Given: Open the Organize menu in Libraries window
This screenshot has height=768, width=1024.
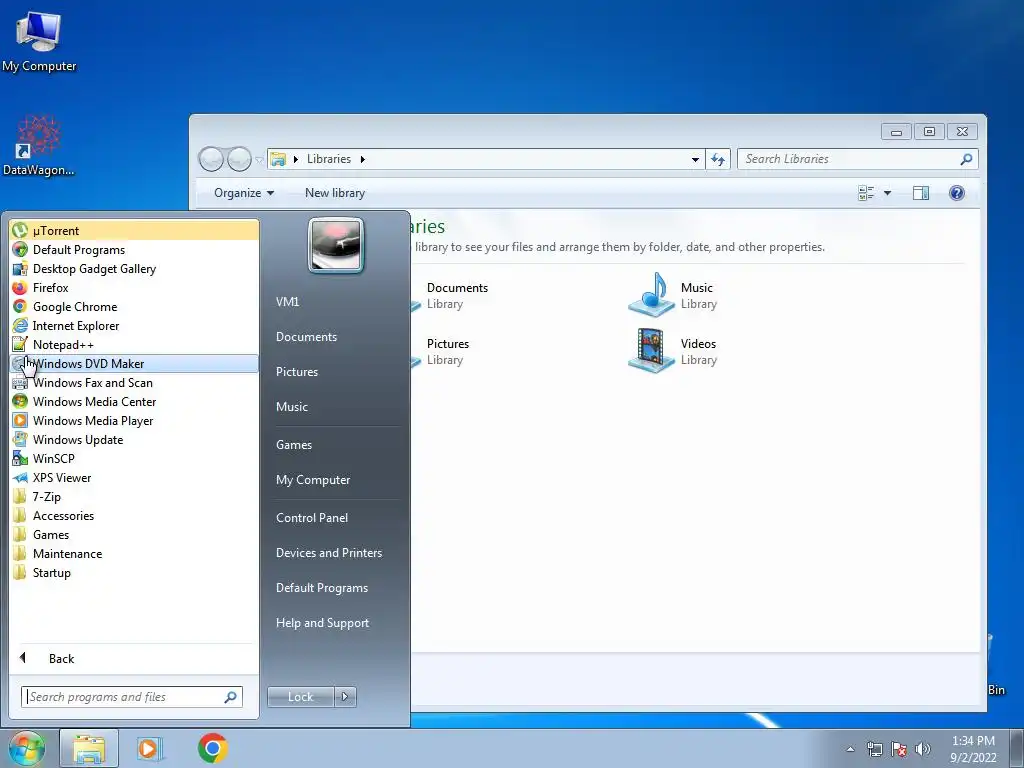Looking at the screenshot, I should point(244,193).
